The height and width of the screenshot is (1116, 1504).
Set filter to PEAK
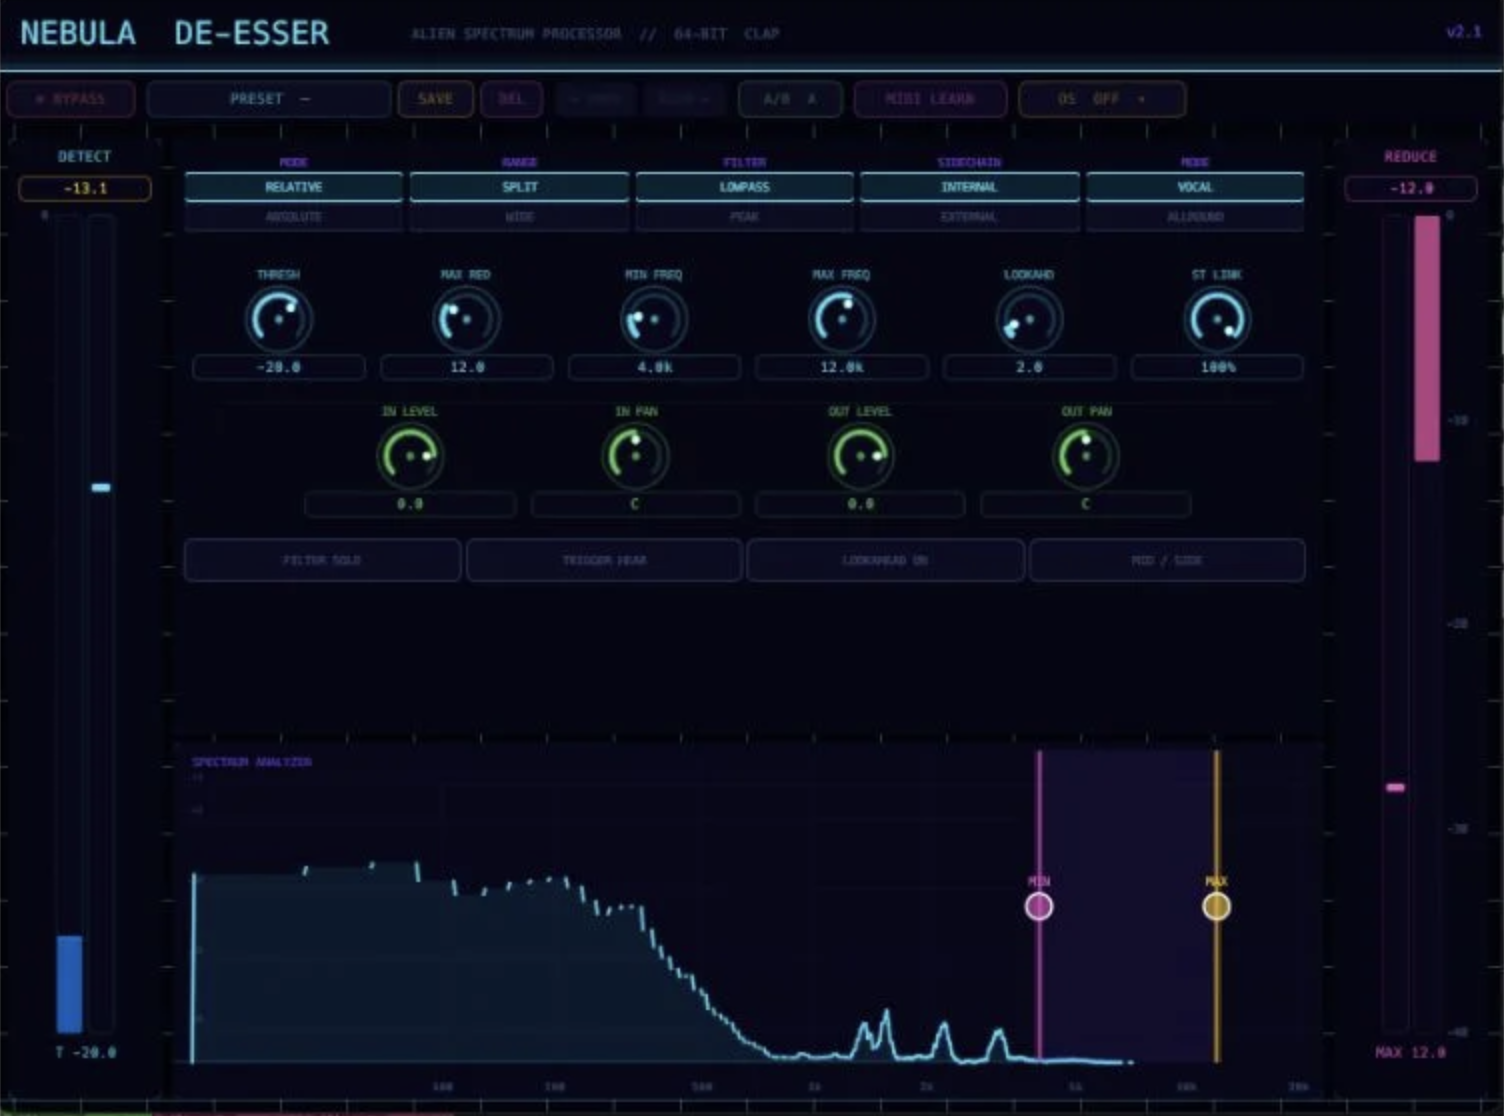(744, 217)
